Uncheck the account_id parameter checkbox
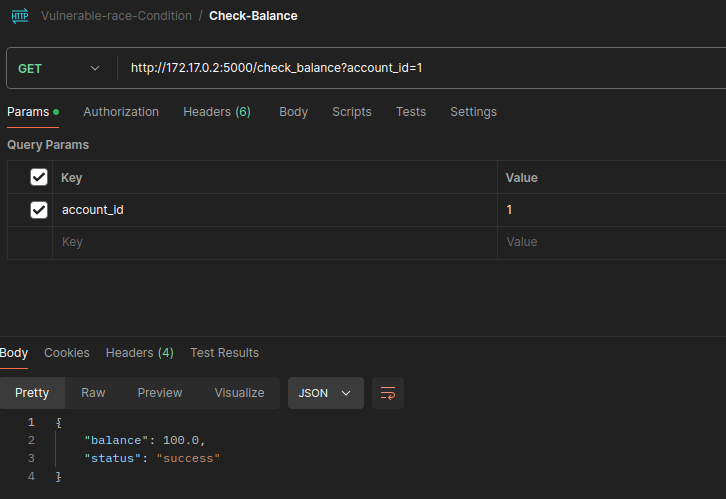Viewport: 726px width, 499px height. [x=39, y=210]
